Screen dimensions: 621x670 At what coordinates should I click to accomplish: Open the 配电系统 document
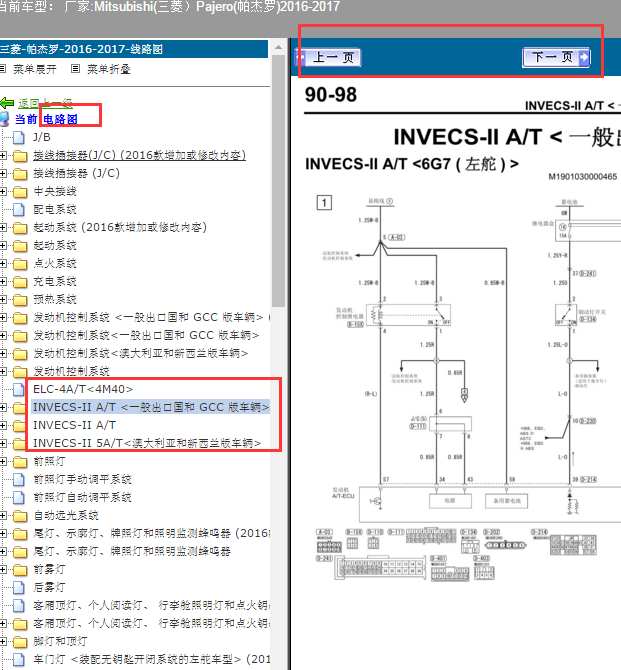(x=55, y=209)
